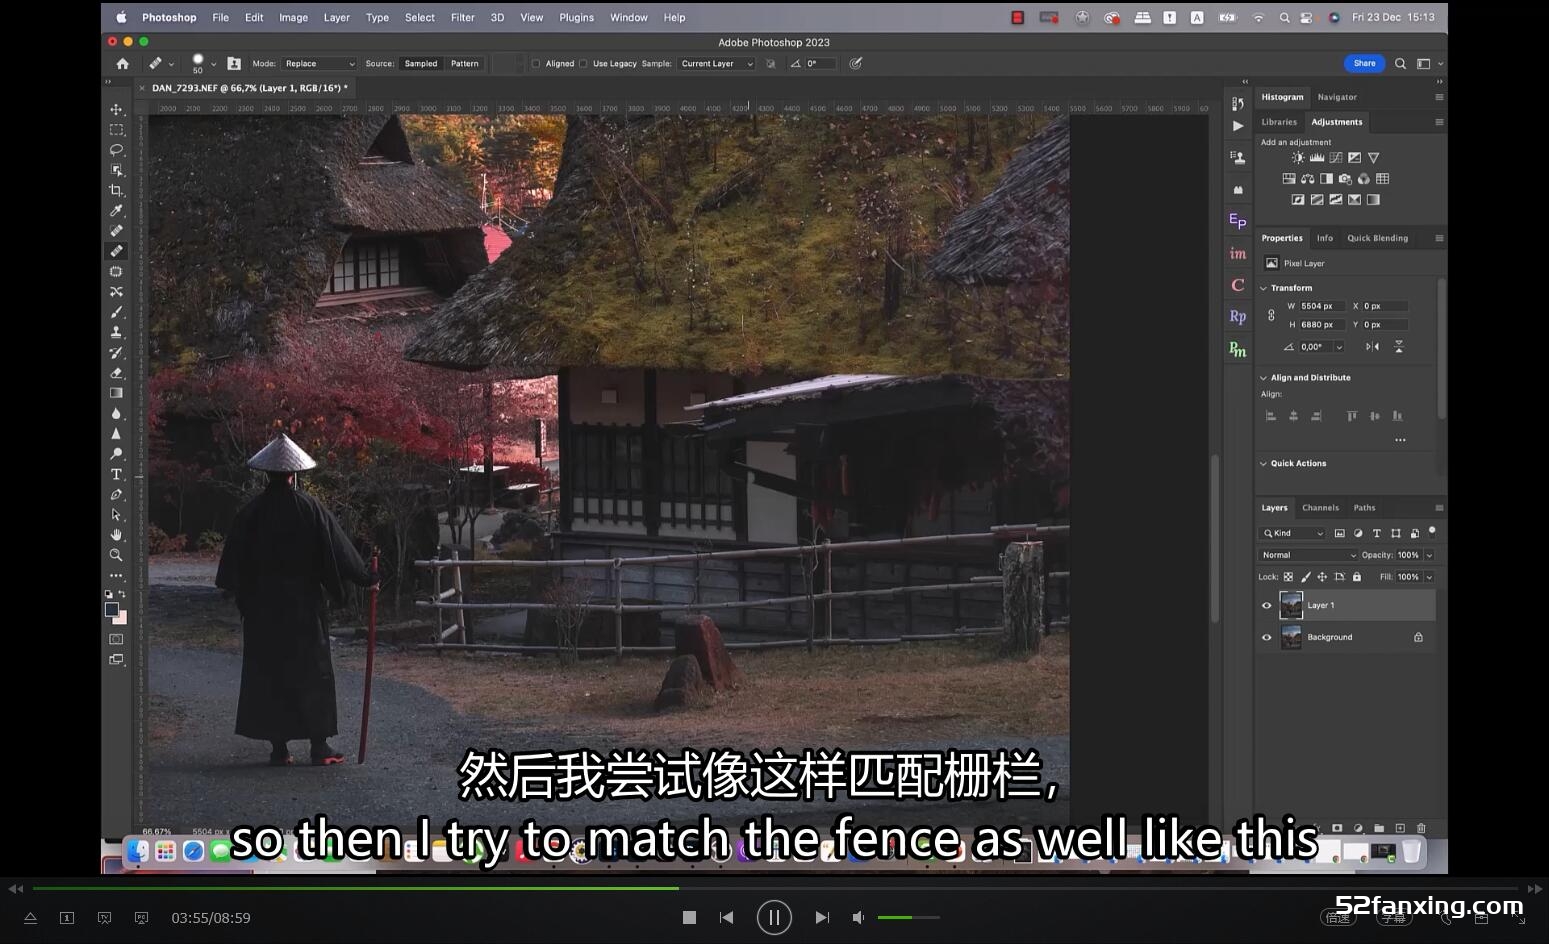Select the Move tool
This screenshot has height=944, width=1549.
116,109
